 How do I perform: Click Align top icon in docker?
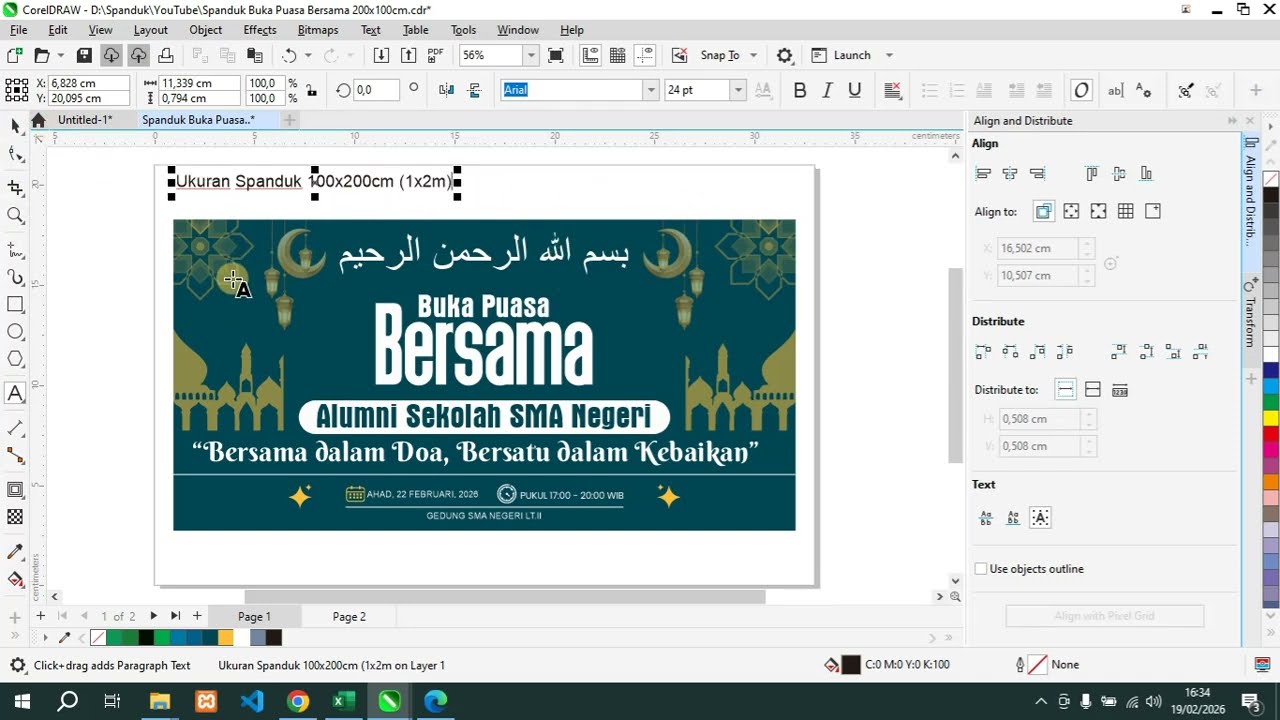click(1092, 174)
